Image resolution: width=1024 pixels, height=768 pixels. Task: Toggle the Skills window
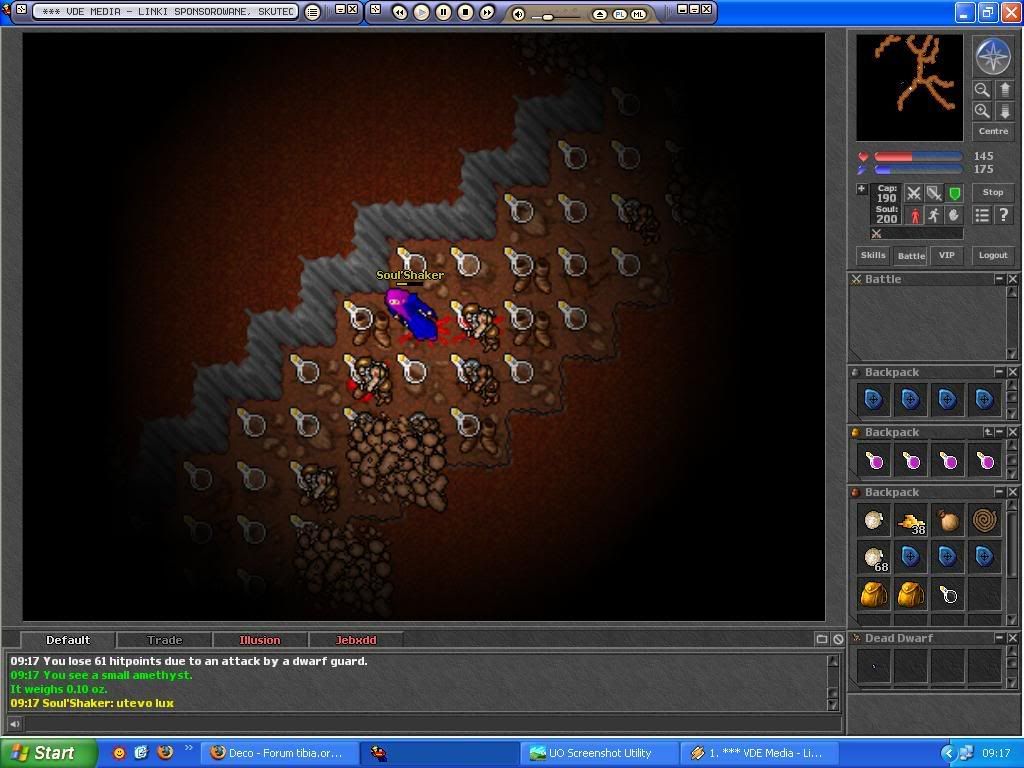point(872,255)
